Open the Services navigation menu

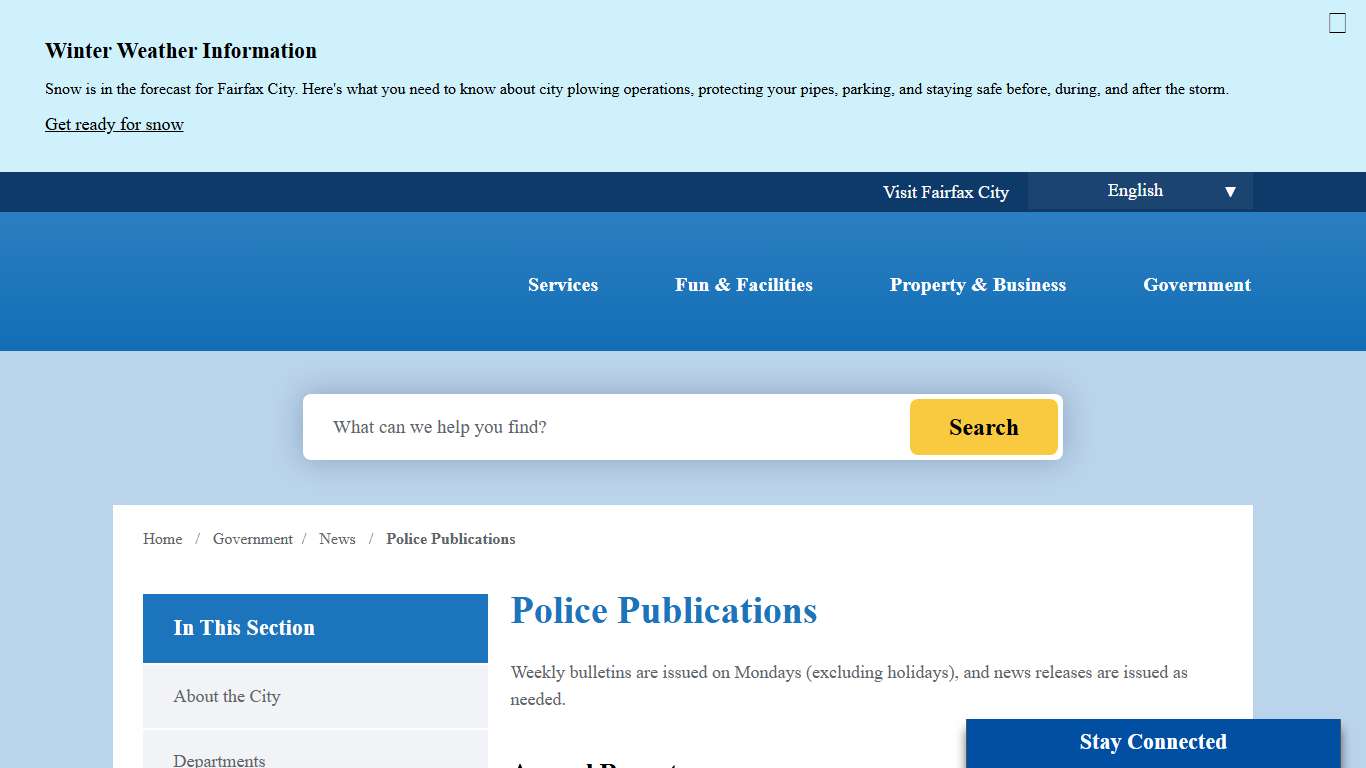[x=562, y=285]
